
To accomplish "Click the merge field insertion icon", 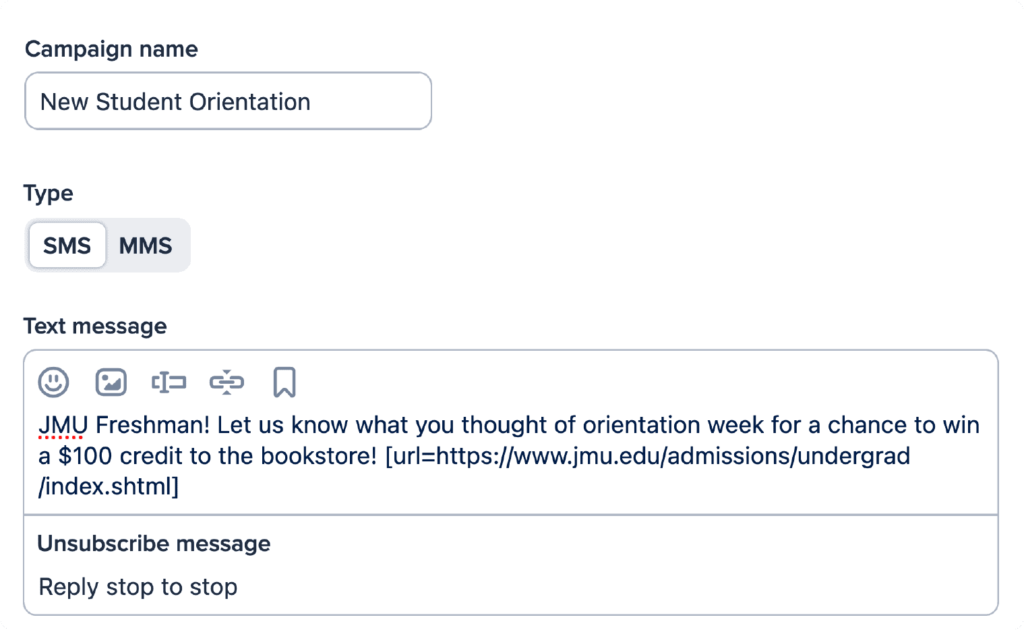I will (x=169, y=381).
